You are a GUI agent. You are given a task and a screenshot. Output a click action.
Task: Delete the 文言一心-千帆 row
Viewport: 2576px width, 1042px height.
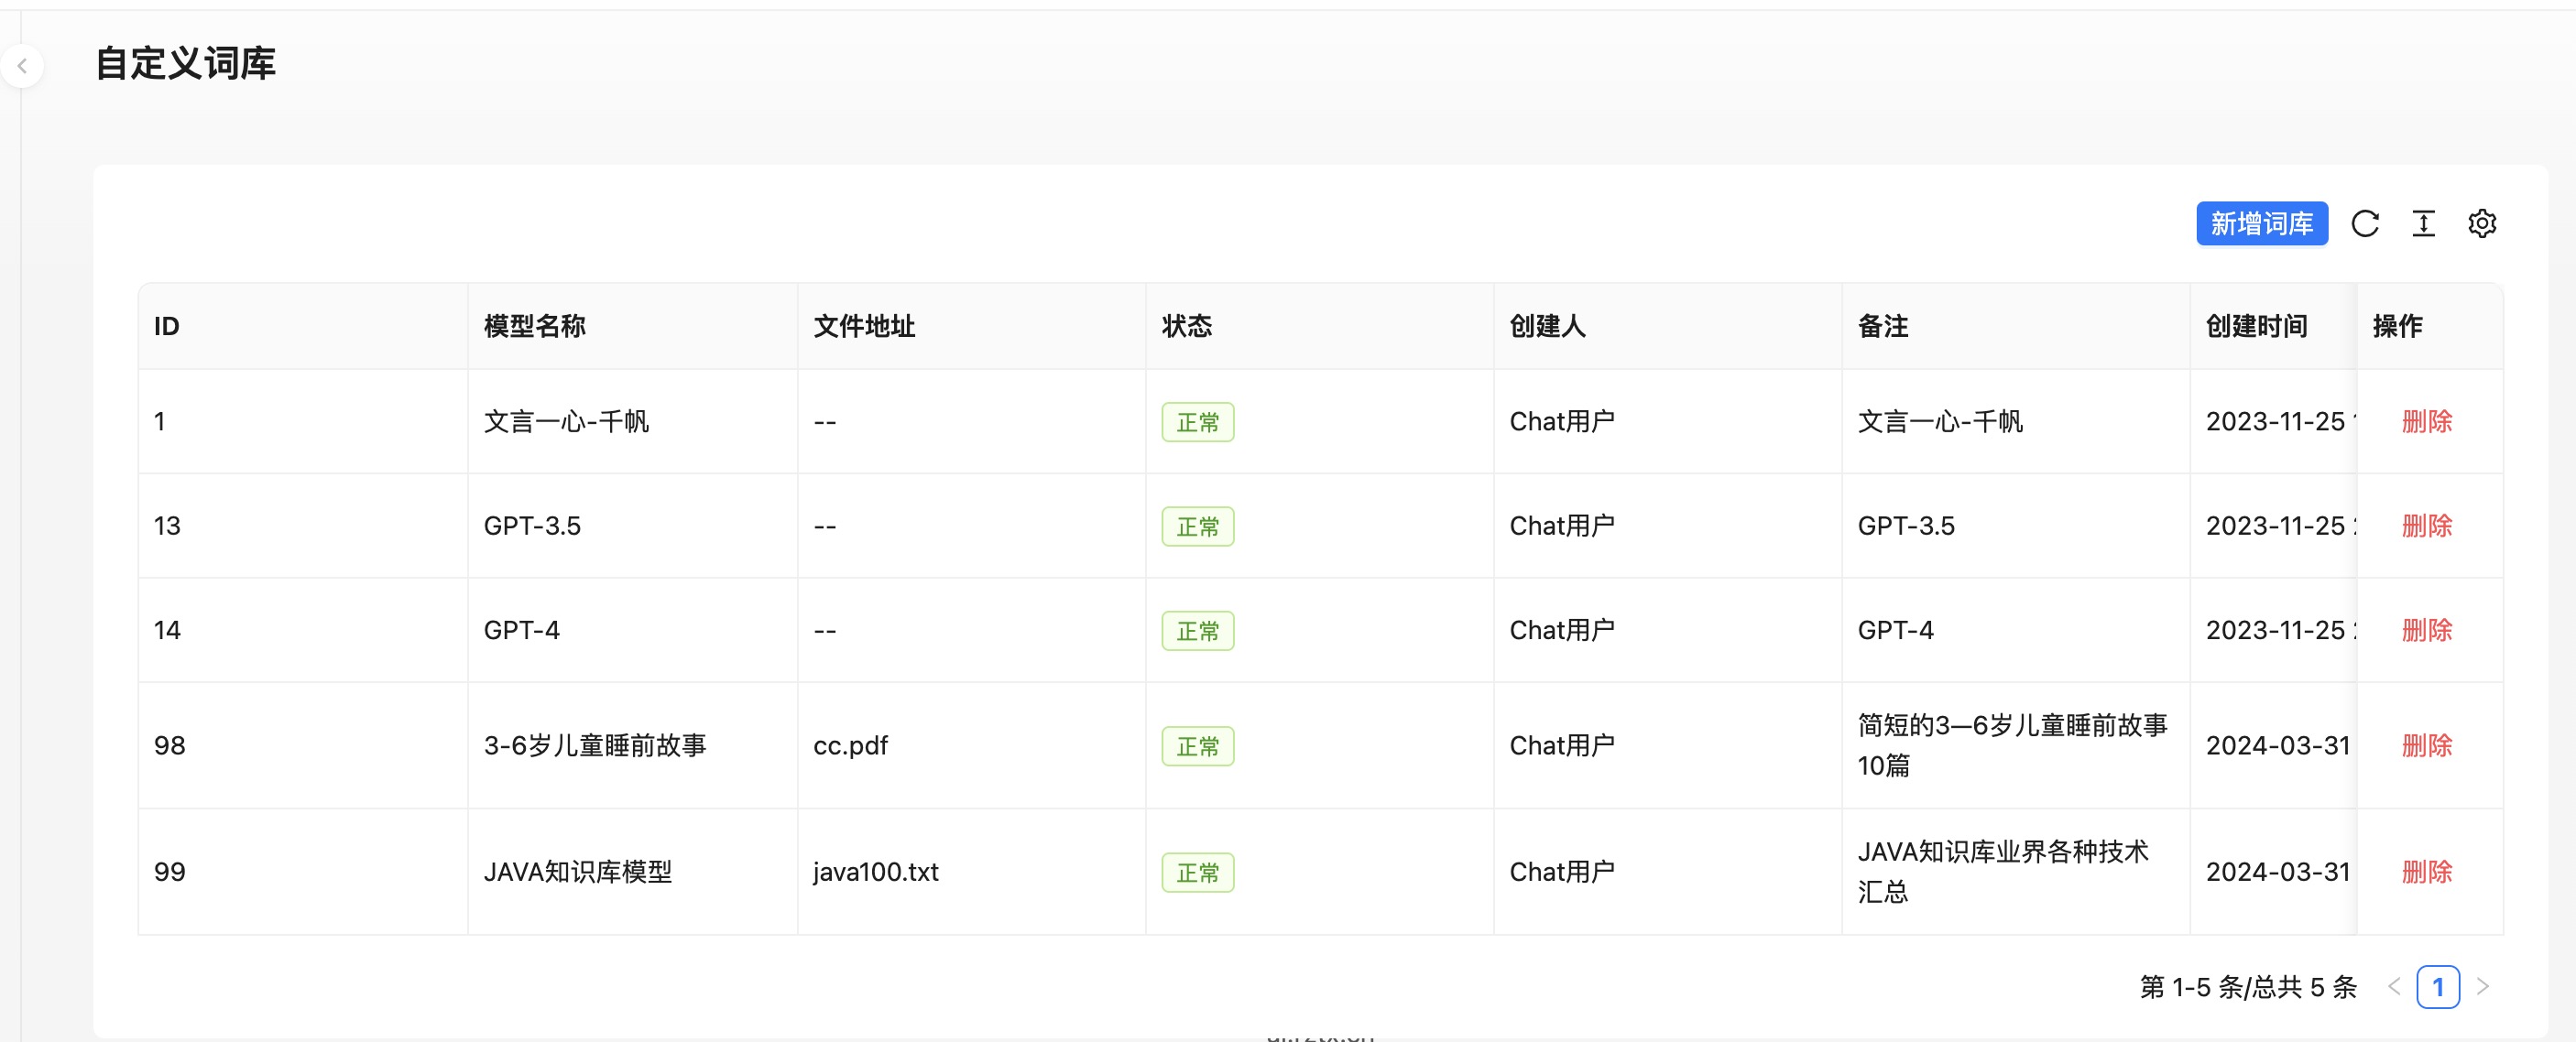(2426, 421)
